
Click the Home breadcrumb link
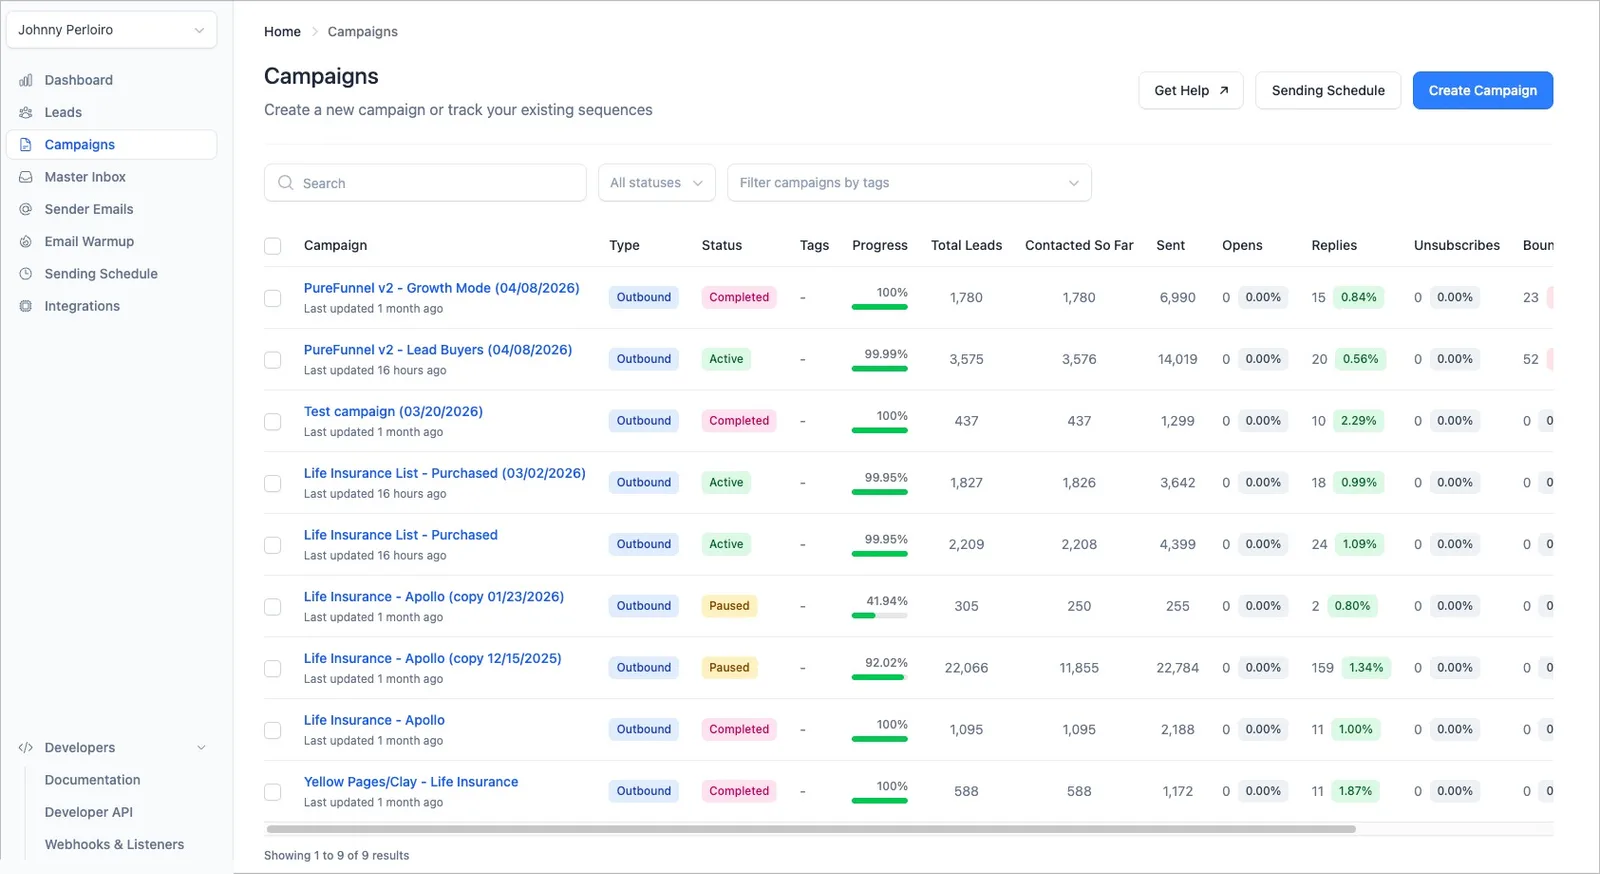tap(282, 32)
